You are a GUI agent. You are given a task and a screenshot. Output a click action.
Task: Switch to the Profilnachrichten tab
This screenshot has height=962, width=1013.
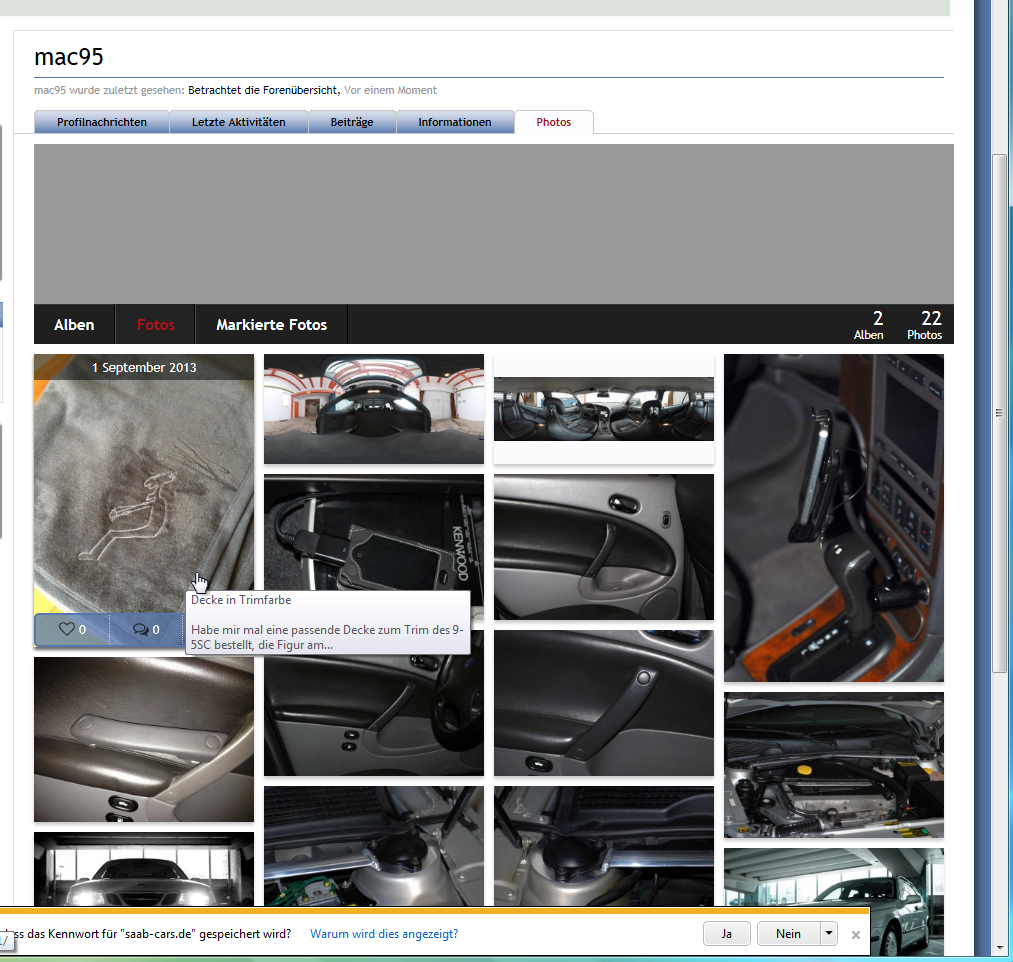point(101,122)
